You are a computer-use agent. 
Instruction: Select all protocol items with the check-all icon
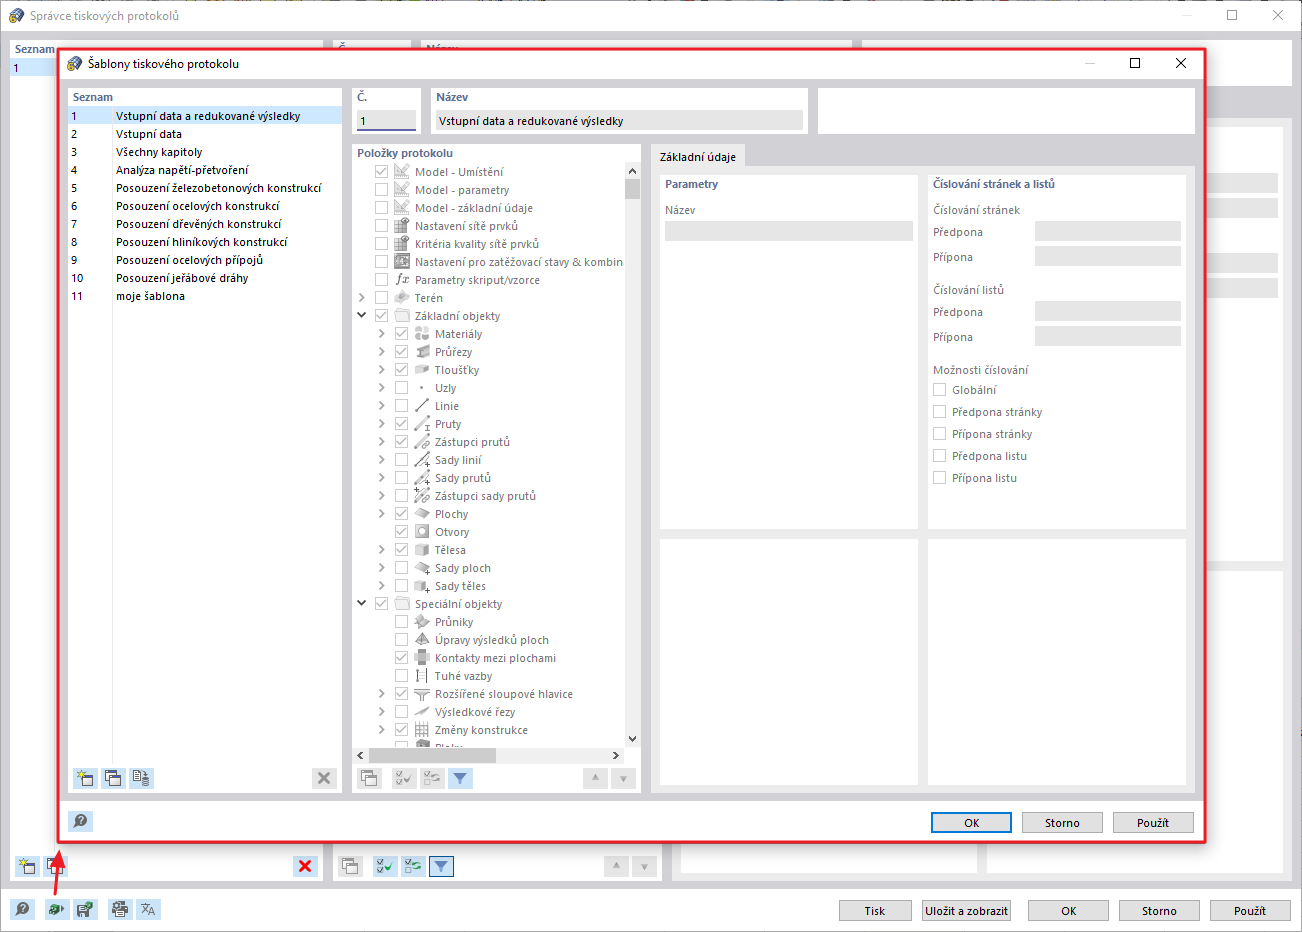tap(403, 778)
